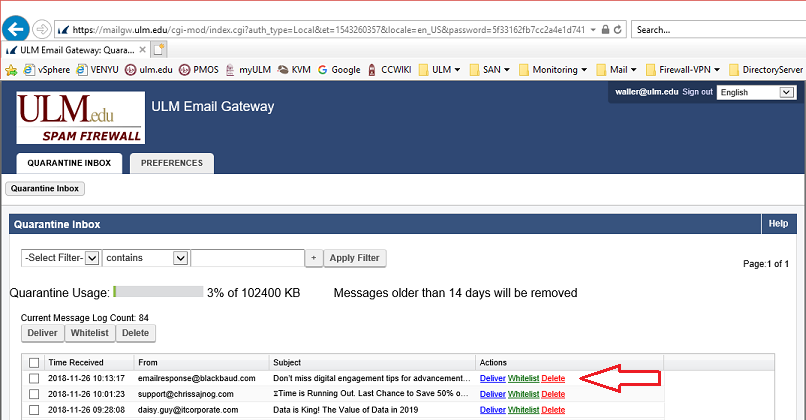This screenshot has height=420, width=806.
Task: Open a new browser tab
Action: [x=159, y=49]
